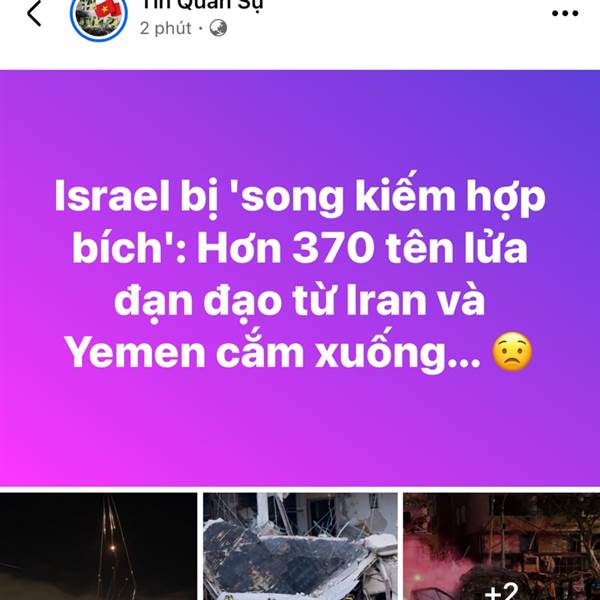Screen dimensions: 600x600
Task: Go back using the left arrow
Action: coord(34,13)
